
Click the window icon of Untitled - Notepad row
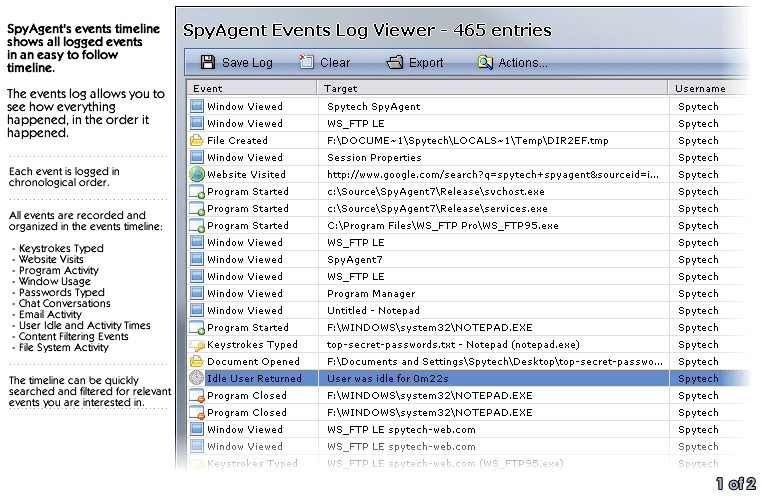(197, 310)
